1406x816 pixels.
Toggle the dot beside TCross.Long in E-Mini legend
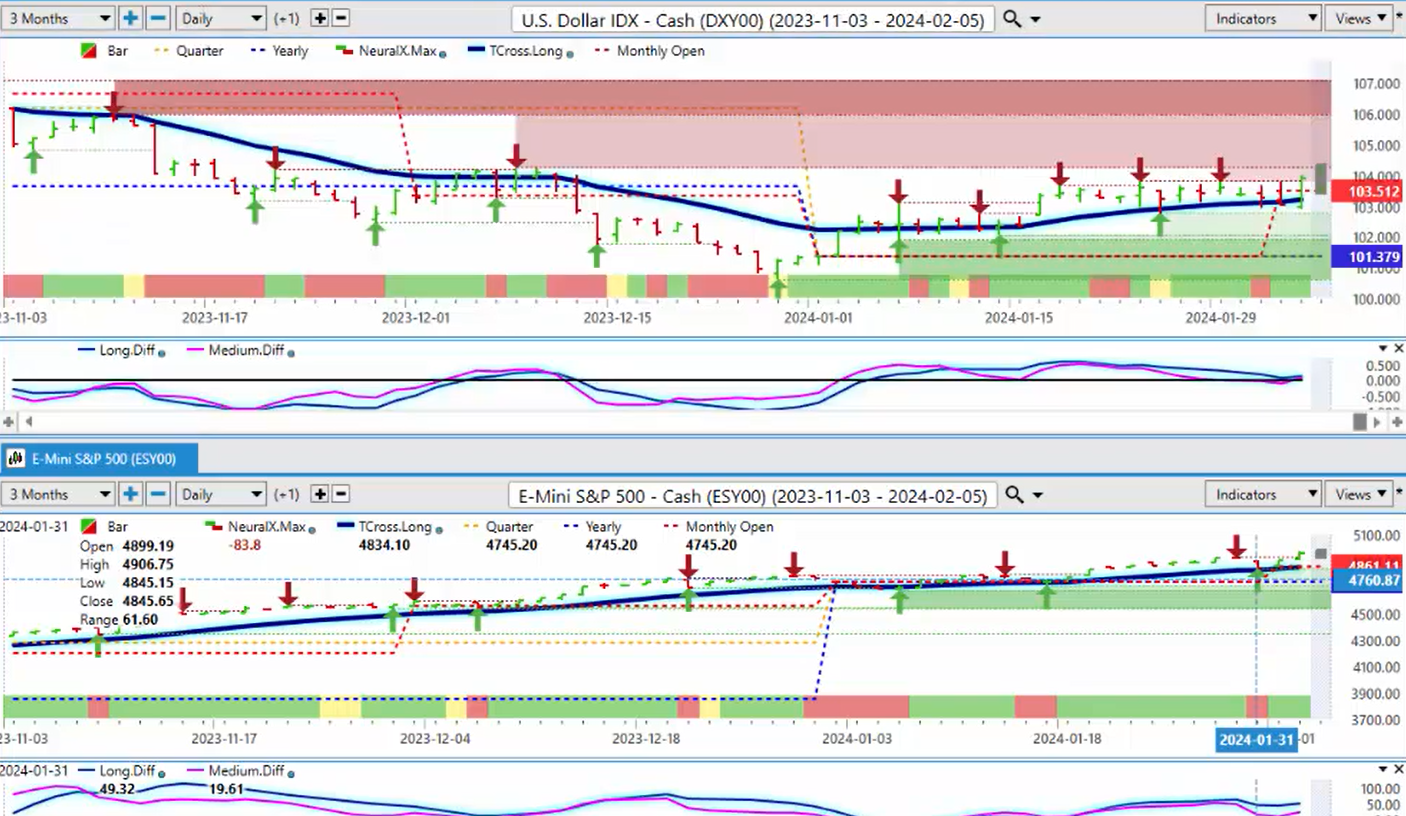pyautogui.click(x=440, y=528)
